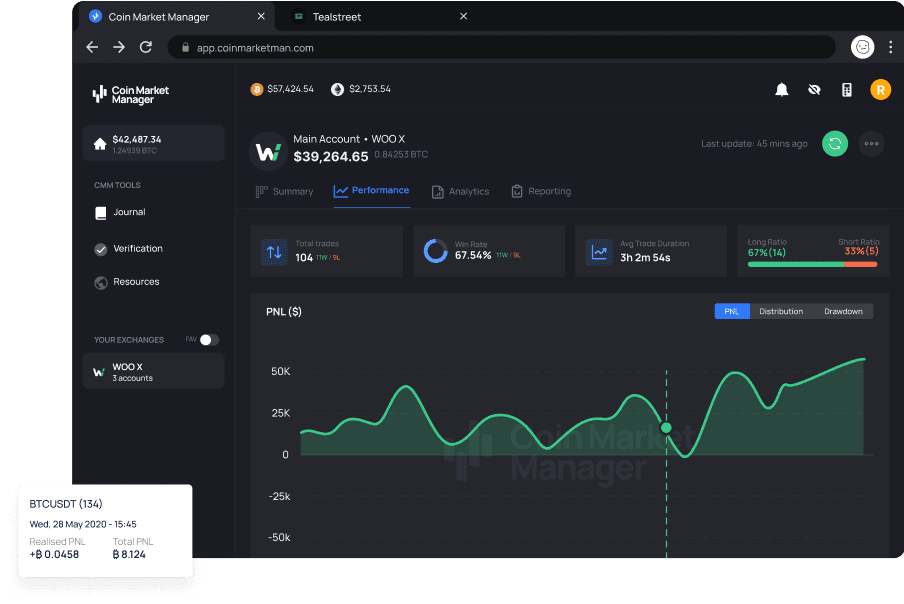Screen dimensions: 904x604
Task: Click the account balance $39,264.65
Action: click(x=330, y=157)
